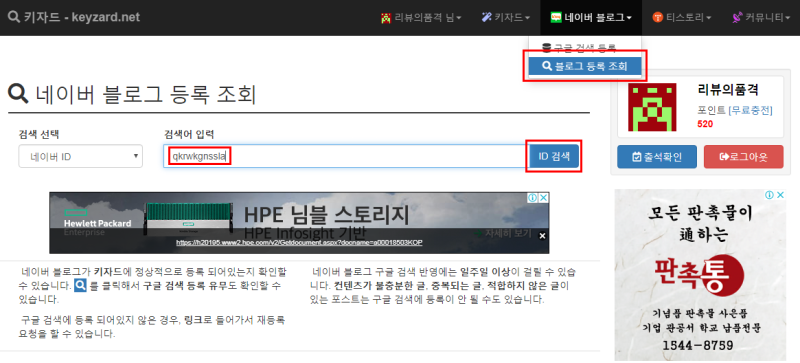Click the wand icon beside 키자드 menu
Viewport: 800px width, 363px height.
click(487, 17)
